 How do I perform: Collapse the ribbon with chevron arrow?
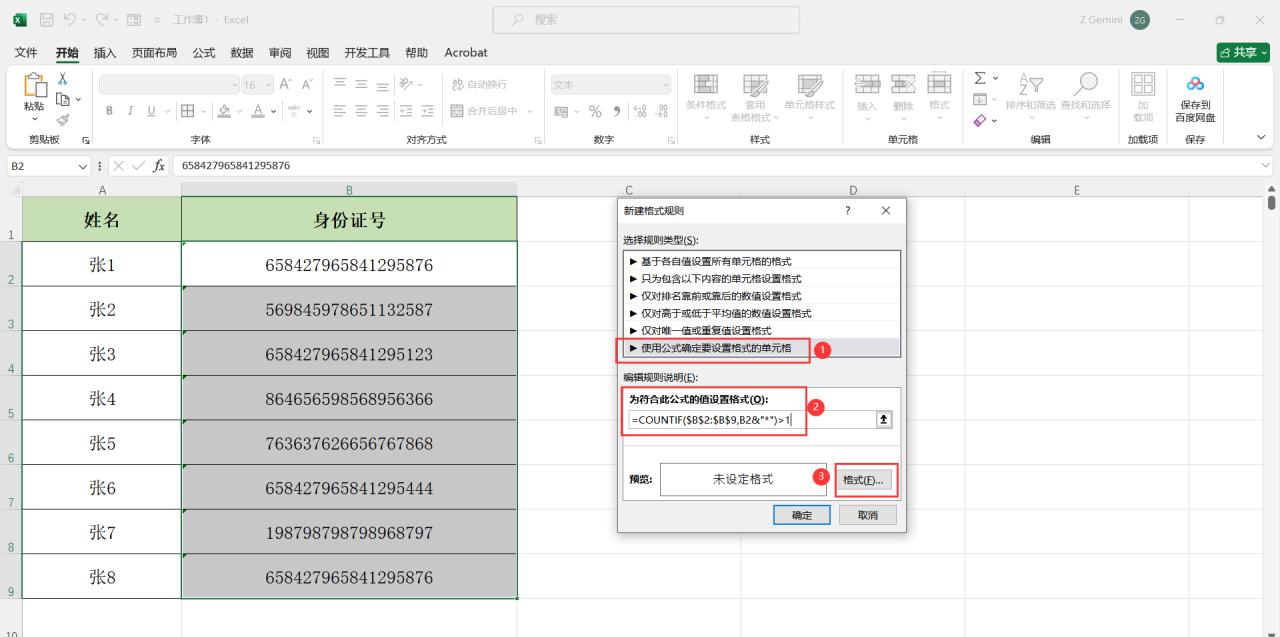point(1260,138)
